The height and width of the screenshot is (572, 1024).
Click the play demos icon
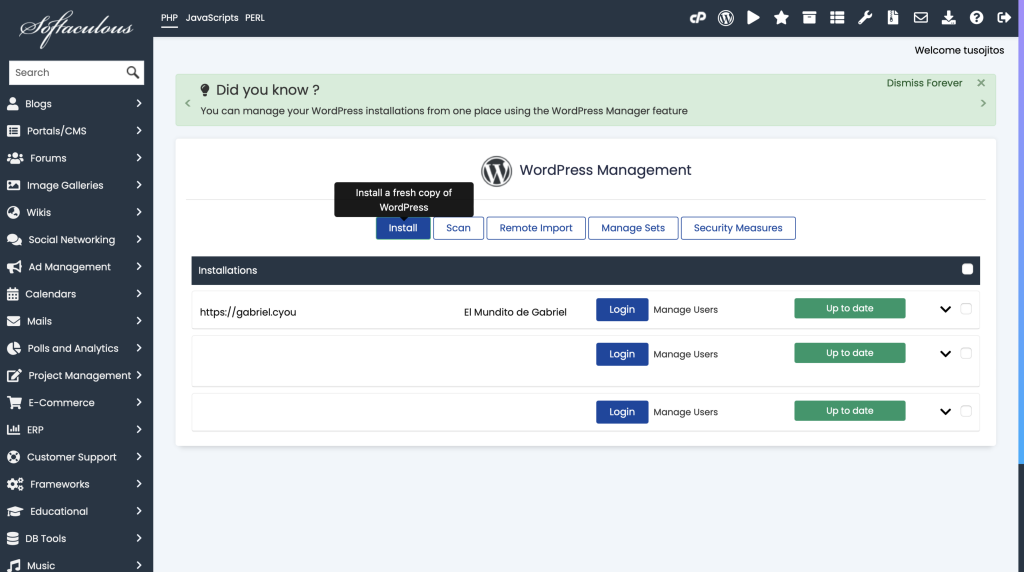click(753, 18)
